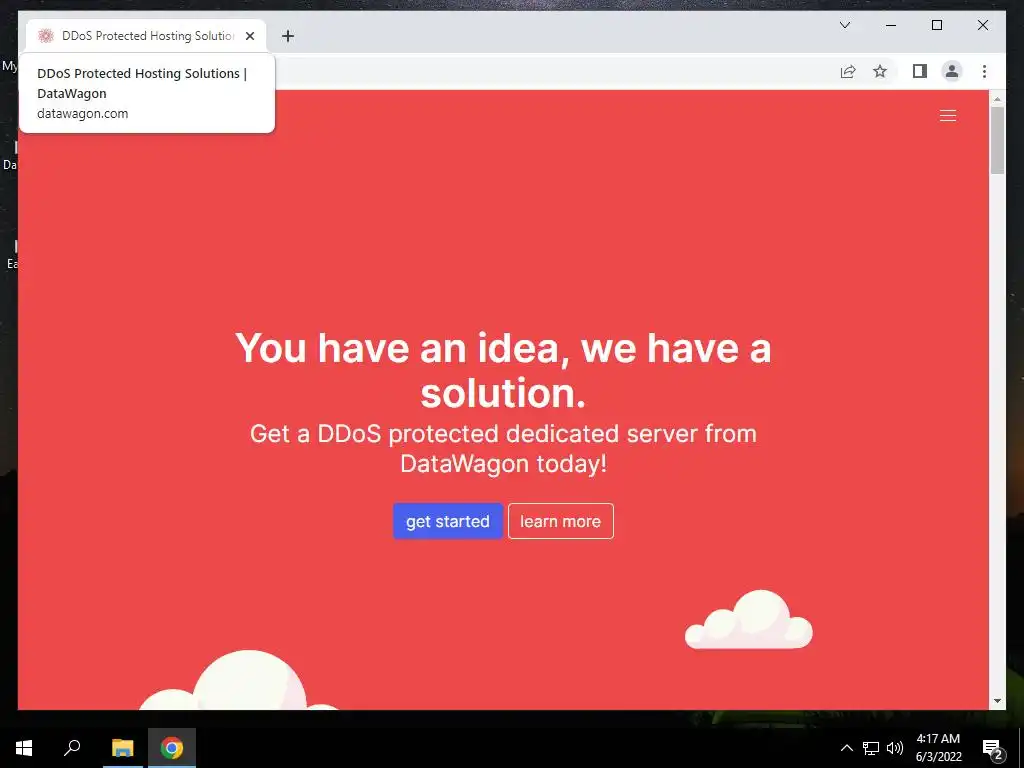Open the network status tray icon
Image resolution: width=1024 pixels, height=768 pixels.
tap(871, 748)
